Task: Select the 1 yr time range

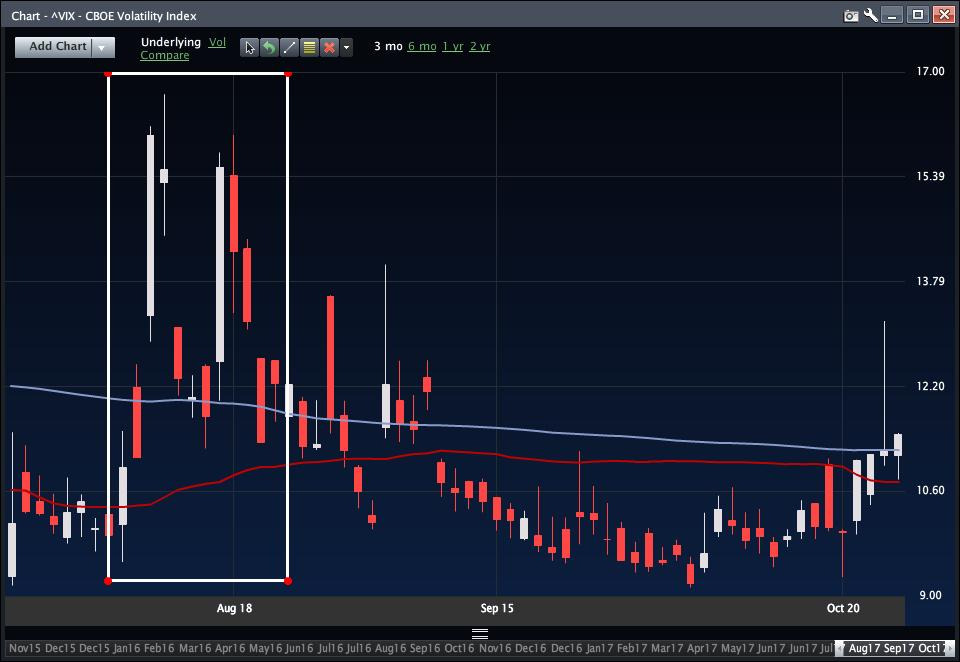Action: (452, 47)
